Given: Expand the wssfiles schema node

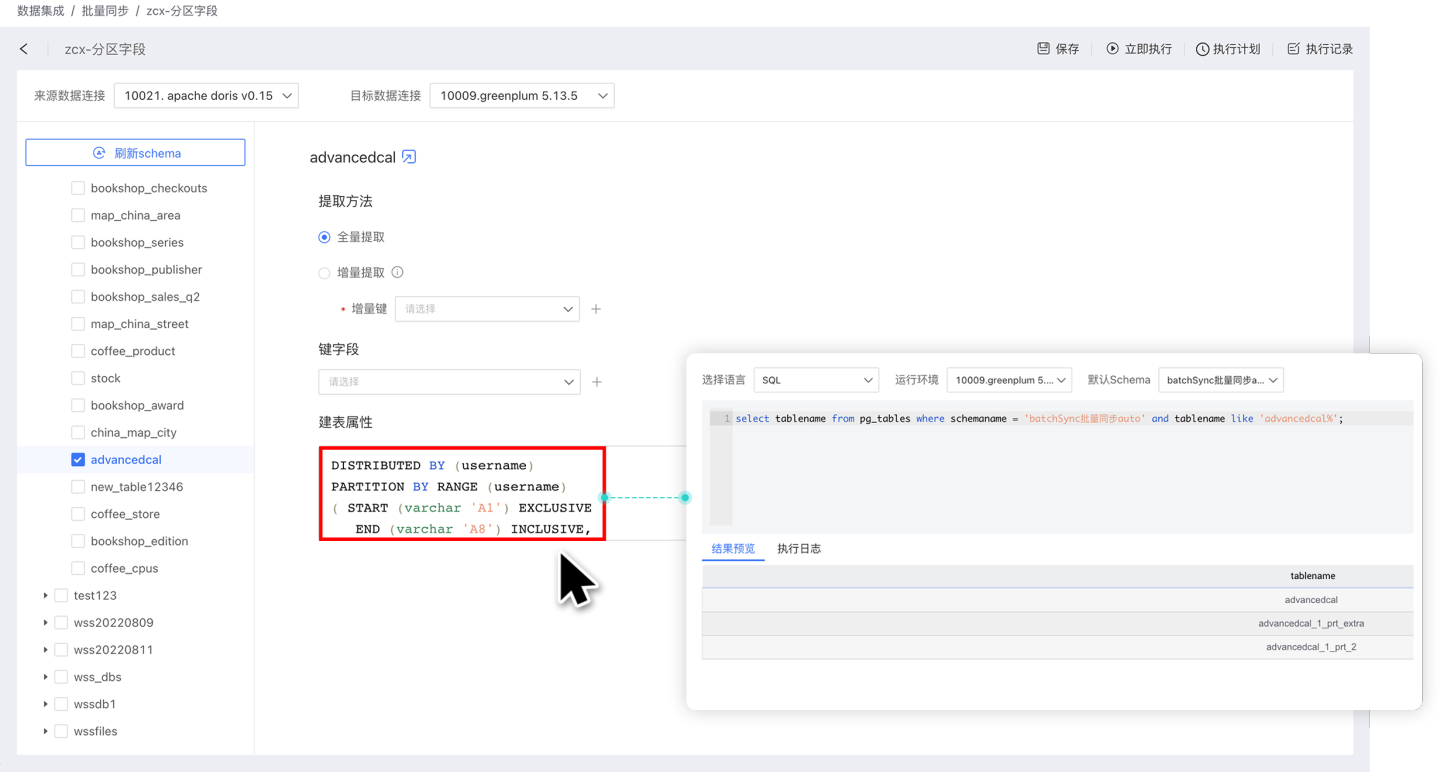Looking at the screenshot, I should coord(45,731).
